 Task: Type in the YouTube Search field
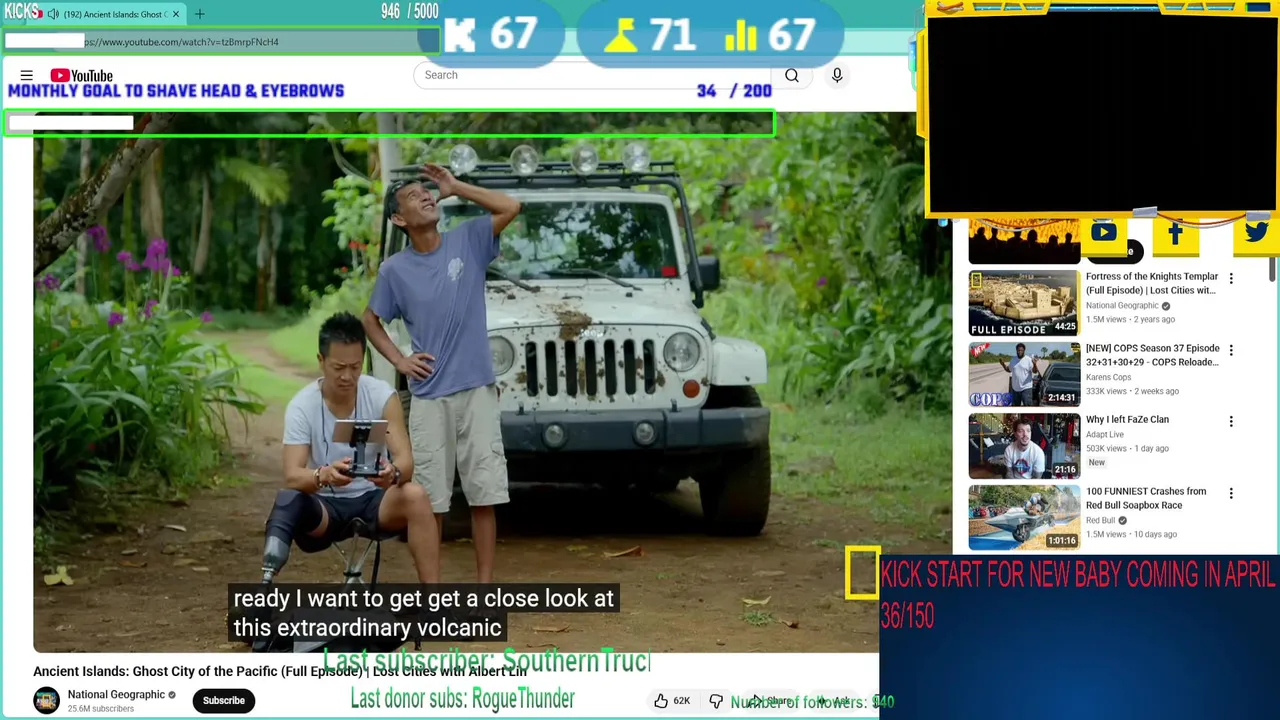tap(592, 75)
